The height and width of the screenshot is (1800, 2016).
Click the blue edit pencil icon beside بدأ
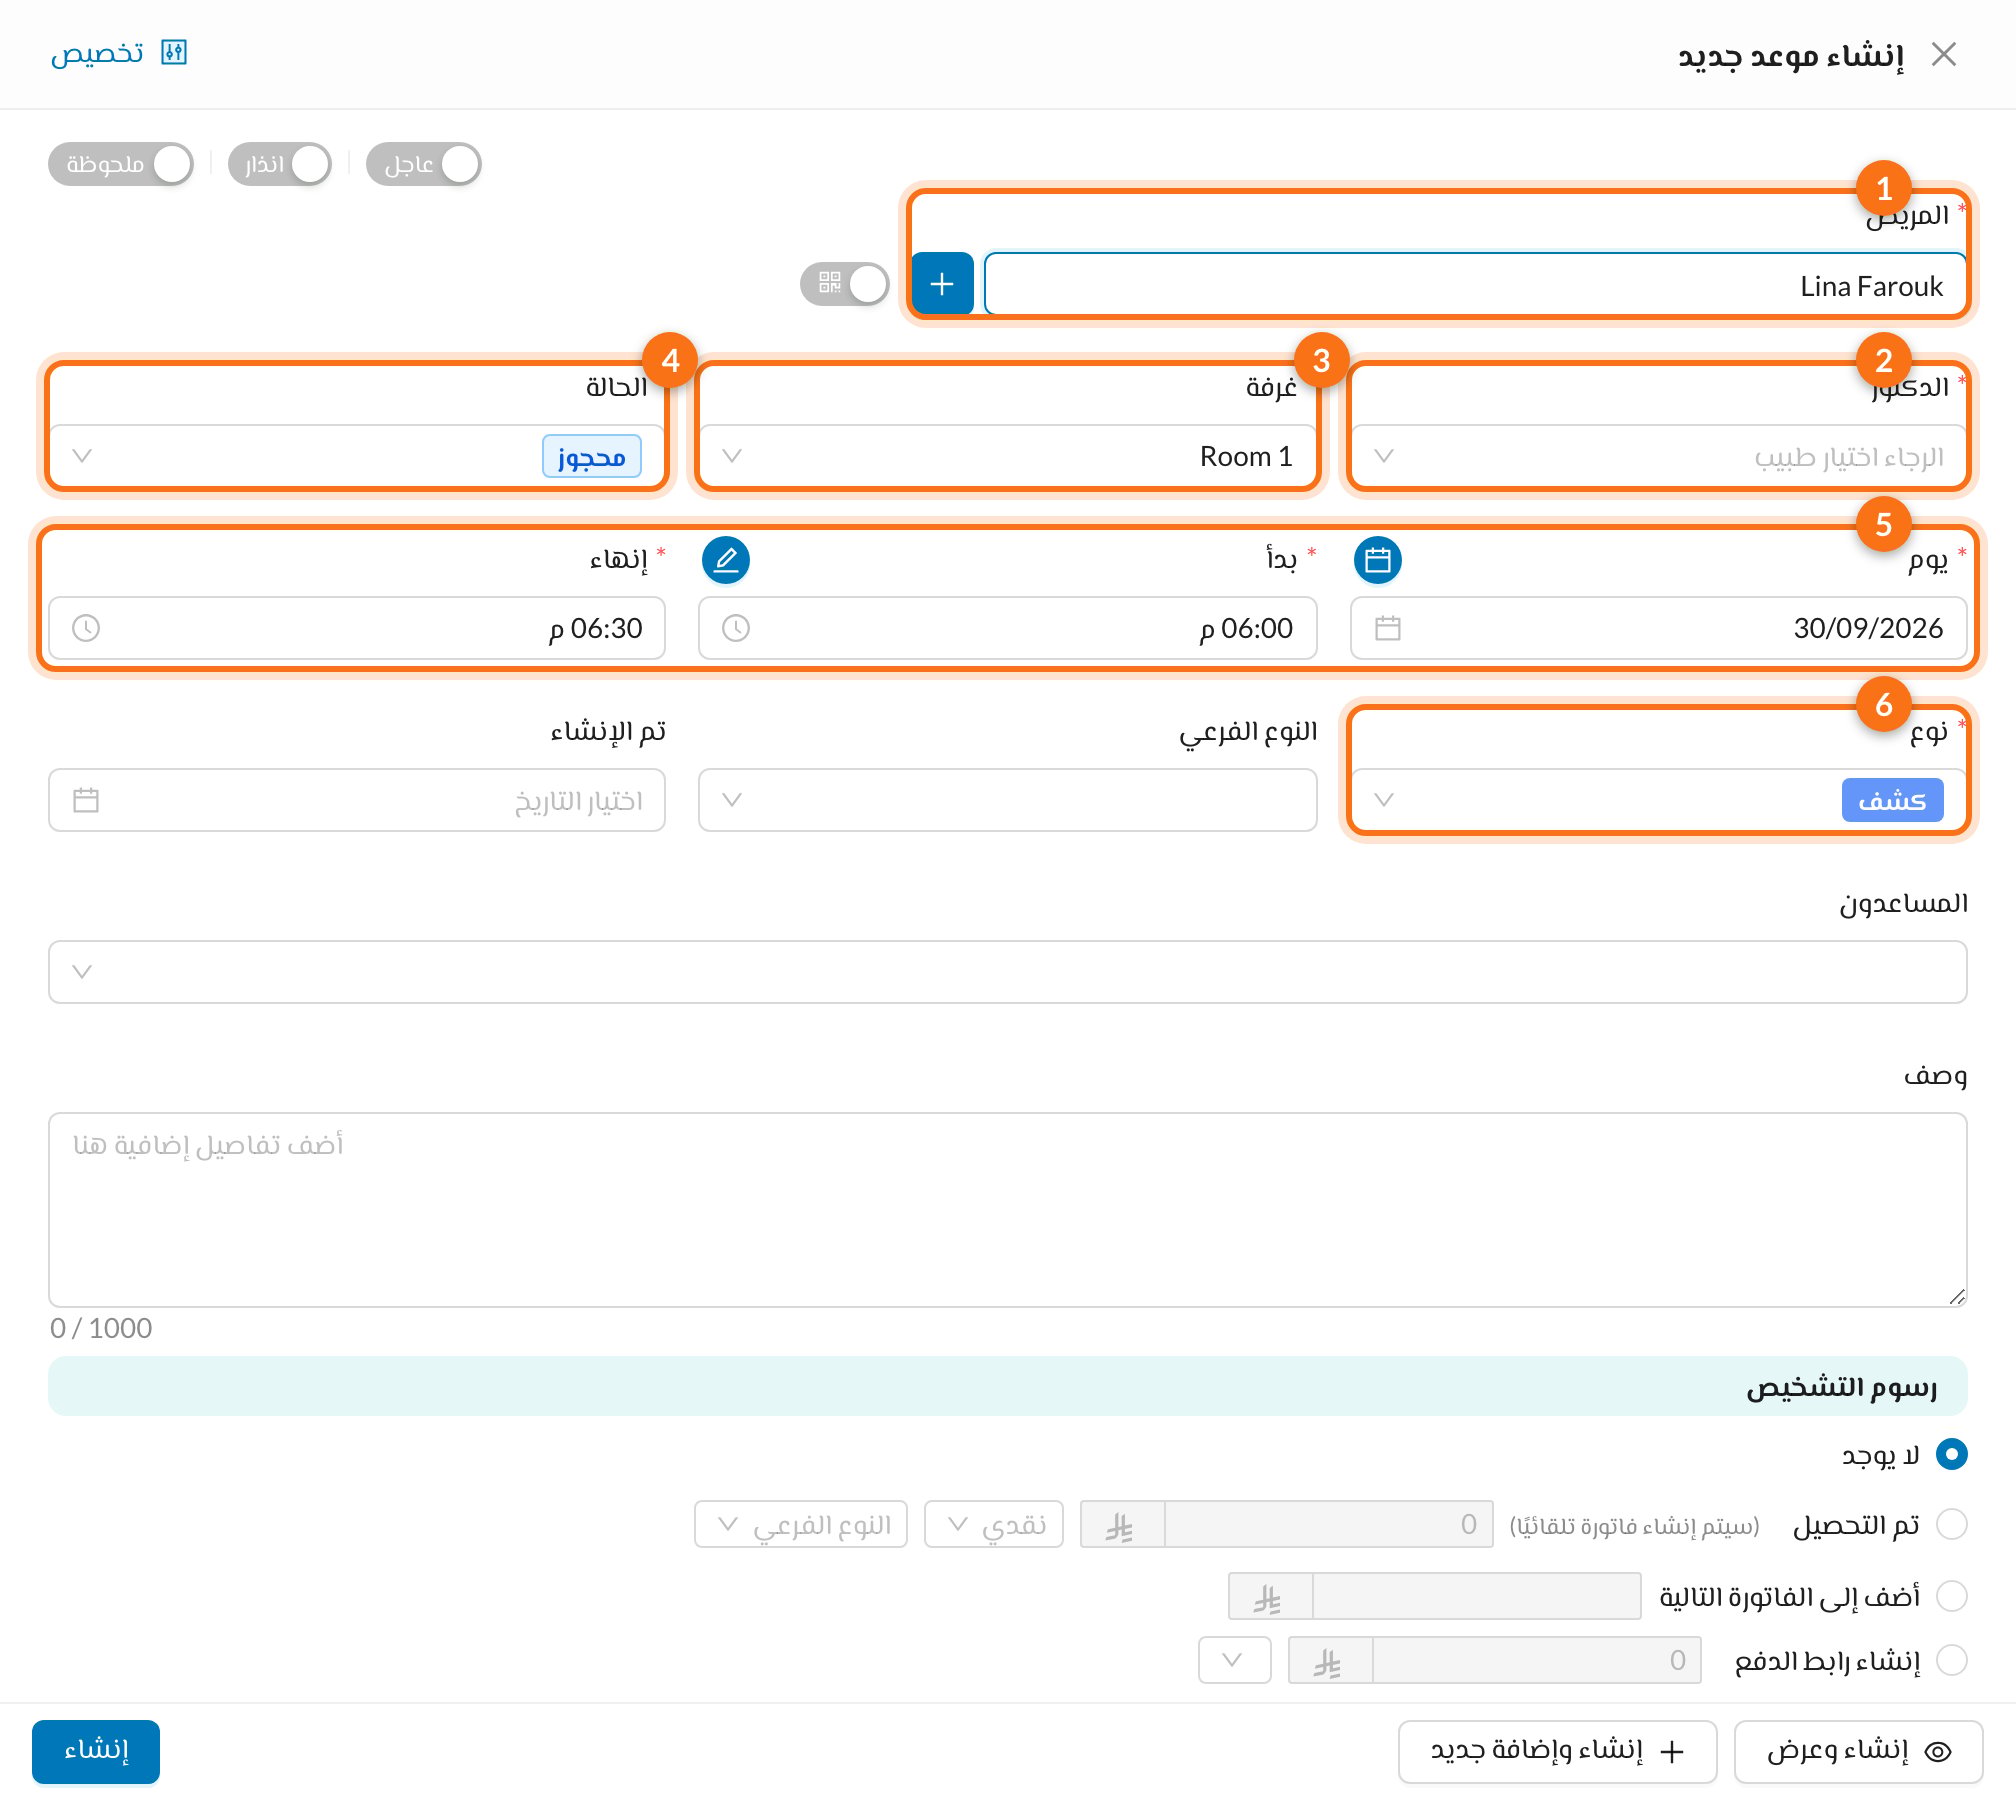726,560
